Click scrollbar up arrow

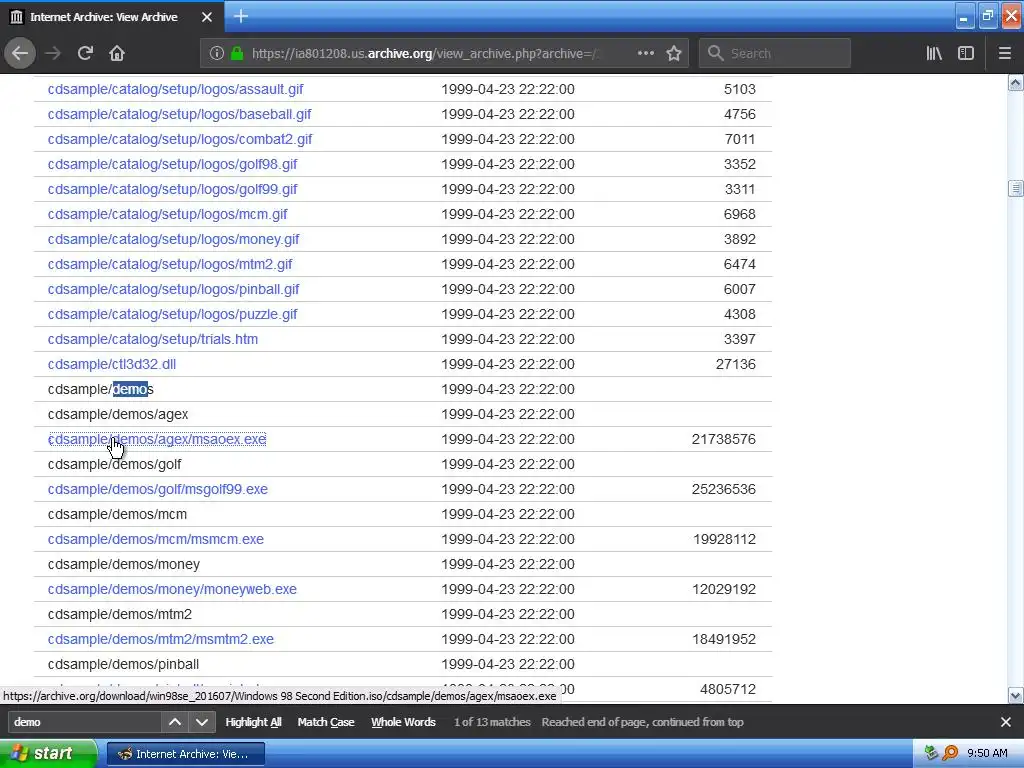(x=1015, y=82)
